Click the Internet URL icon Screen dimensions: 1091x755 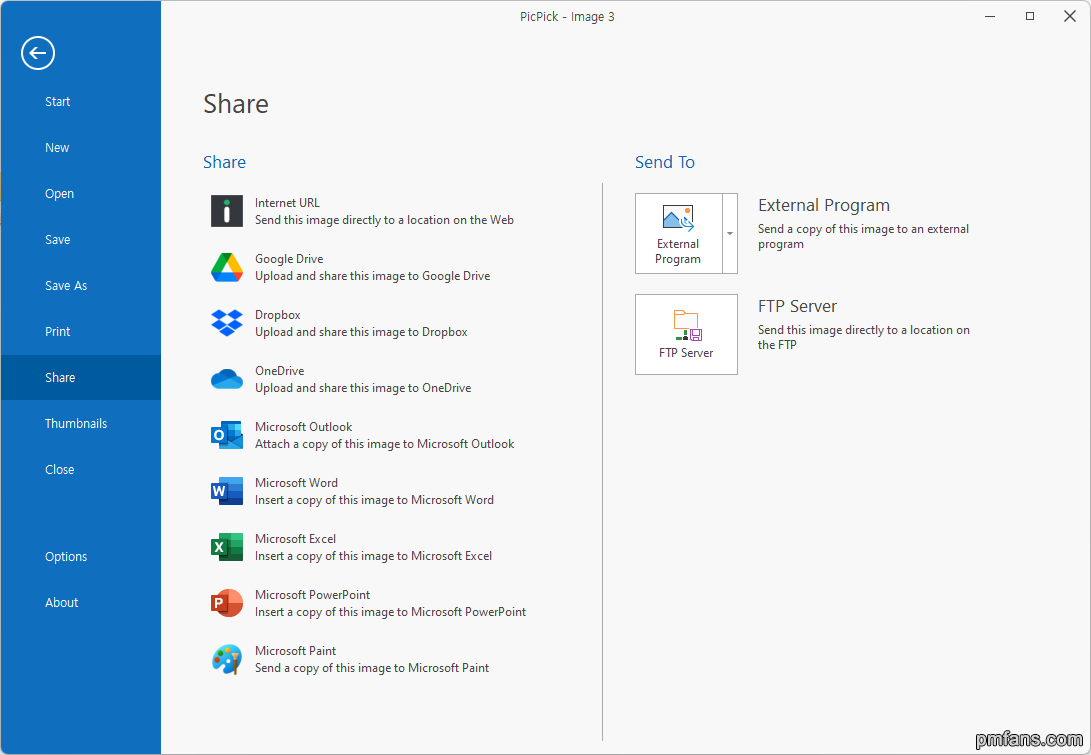click(x=227, y=212)
